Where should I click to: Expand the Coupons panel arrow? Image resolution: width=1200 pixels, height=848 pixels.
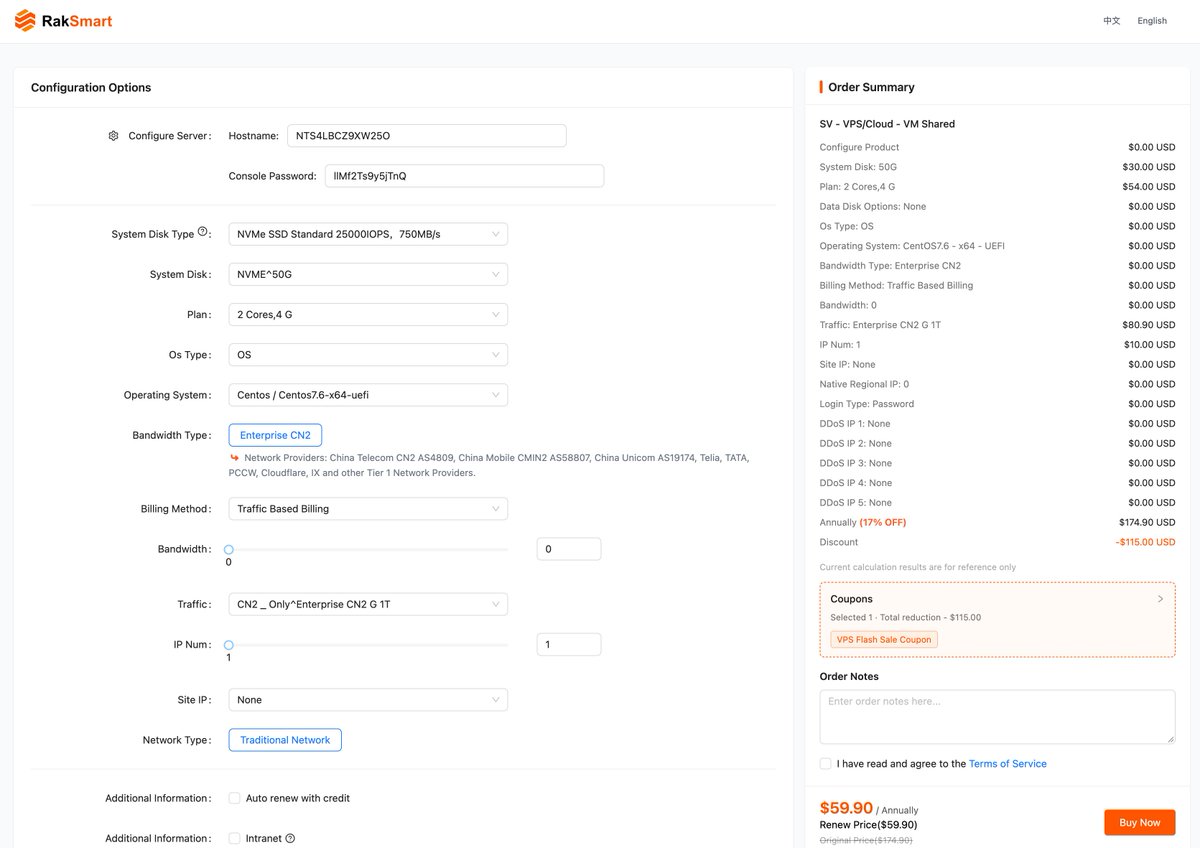pos(1160,599)
